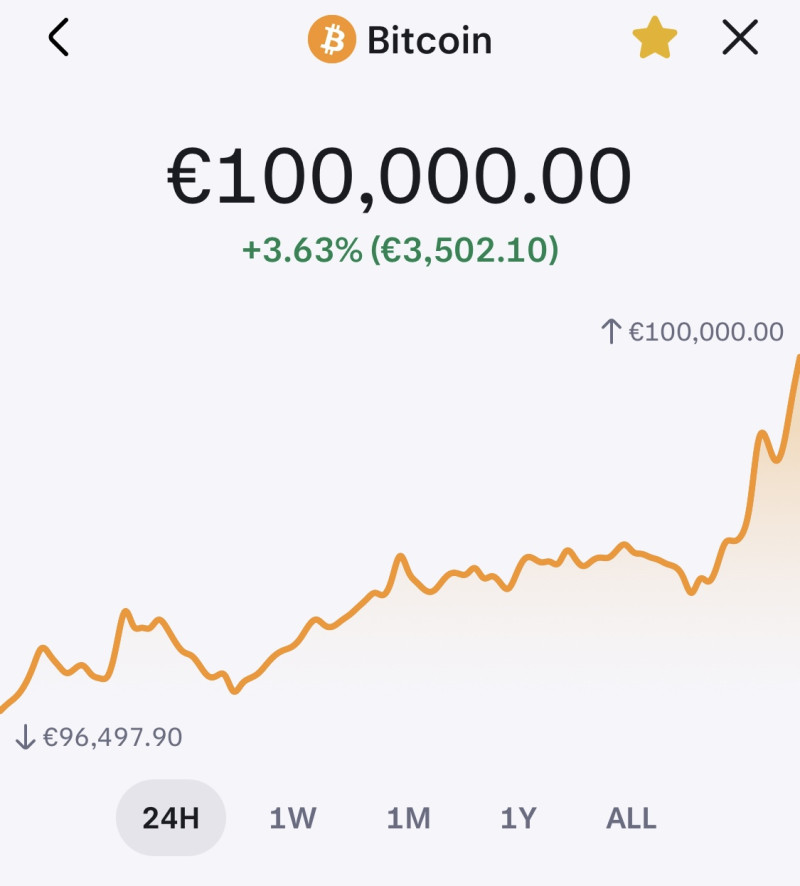Viewport: 800px width, 886px height.
Task: Click the €100,000.00 main price
Action: point(399,176)
